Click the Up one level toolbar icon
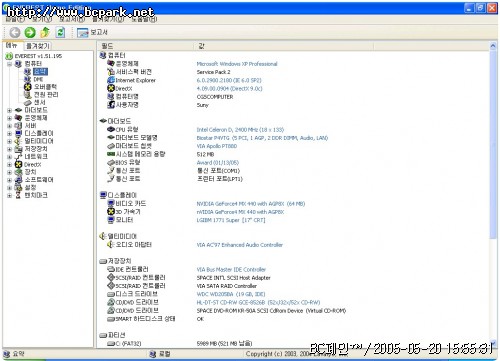500x361 pixels. 45,32
